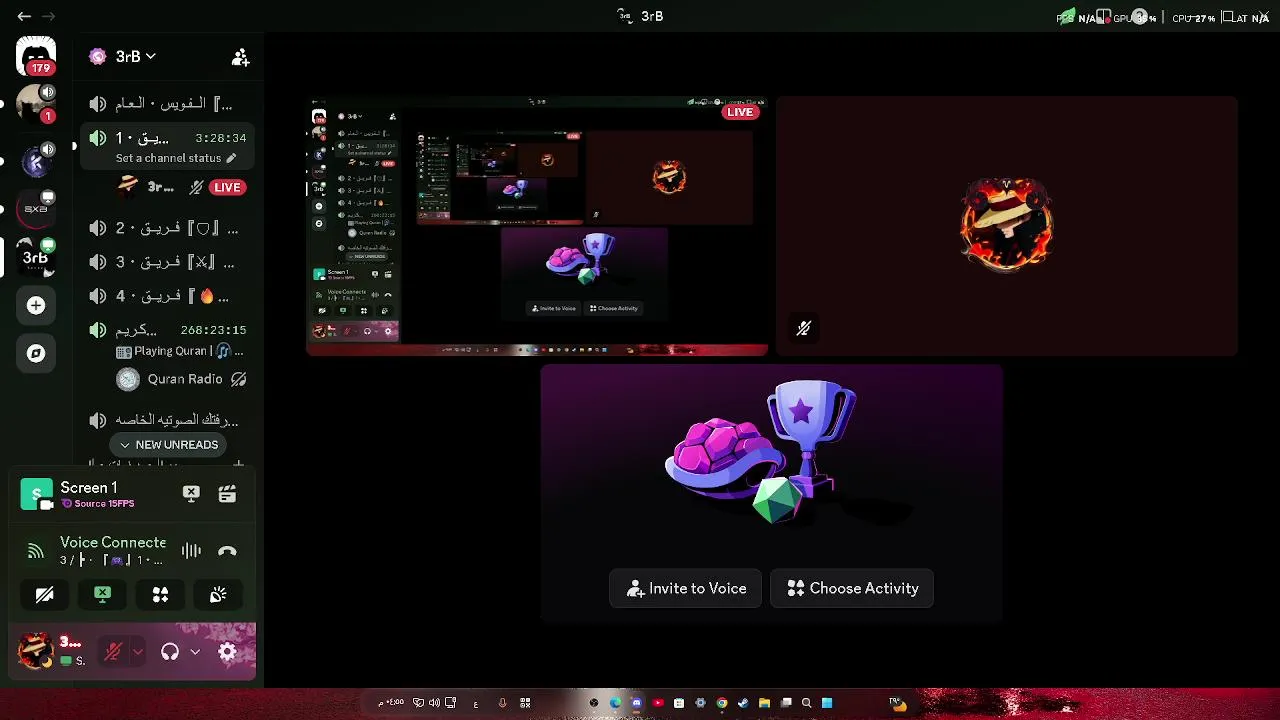
Task: Jump to NEW UNREADS
Action: pyautogui.click(x=169, y=445)
